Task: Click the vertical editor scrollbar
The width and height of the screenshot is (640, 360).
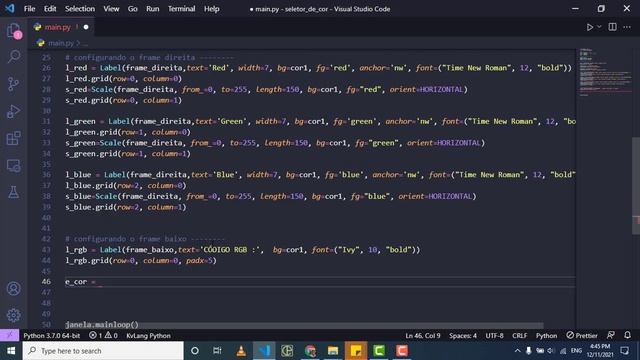Action: coord(636,186)
